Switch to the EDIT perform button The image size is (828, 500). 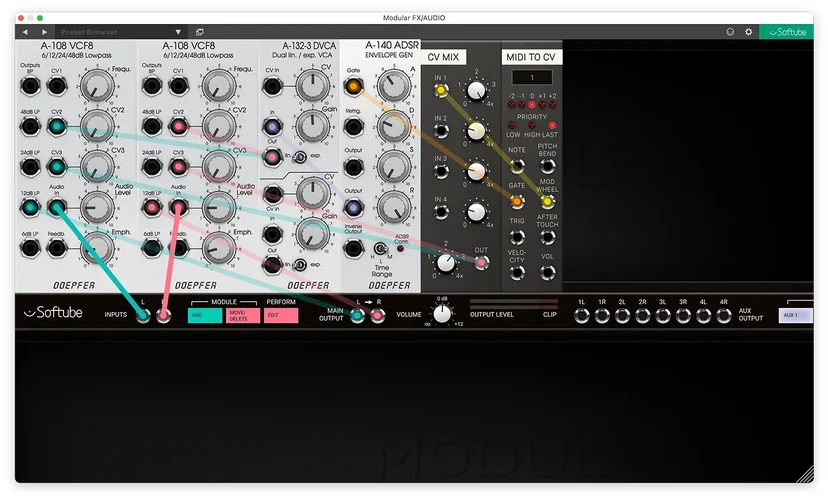pyautogui.click(x=281, y=315)
